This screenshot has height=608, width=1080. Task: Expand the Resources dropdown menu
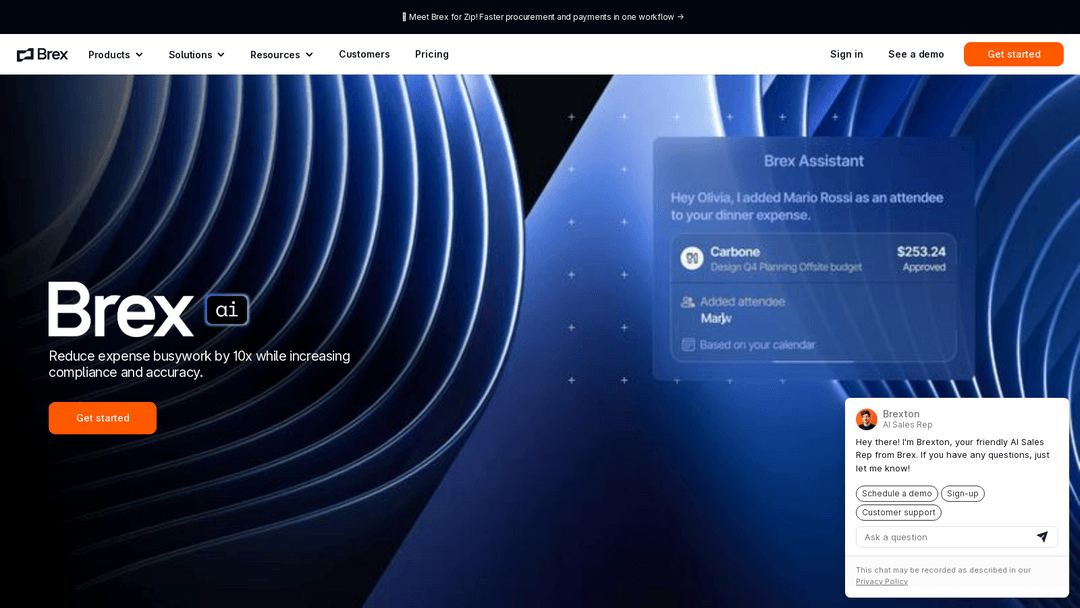click(x=282, y=54)
